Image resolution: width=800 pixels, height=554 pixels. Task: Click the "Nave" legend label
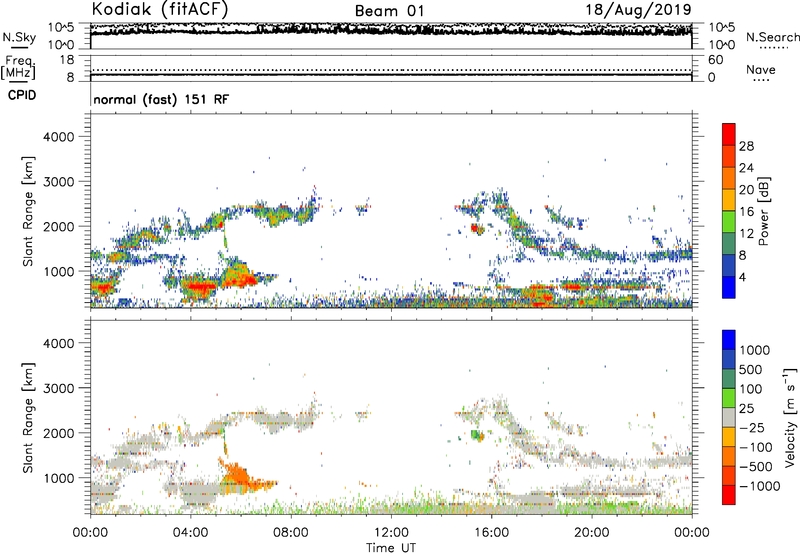(760, 69)
